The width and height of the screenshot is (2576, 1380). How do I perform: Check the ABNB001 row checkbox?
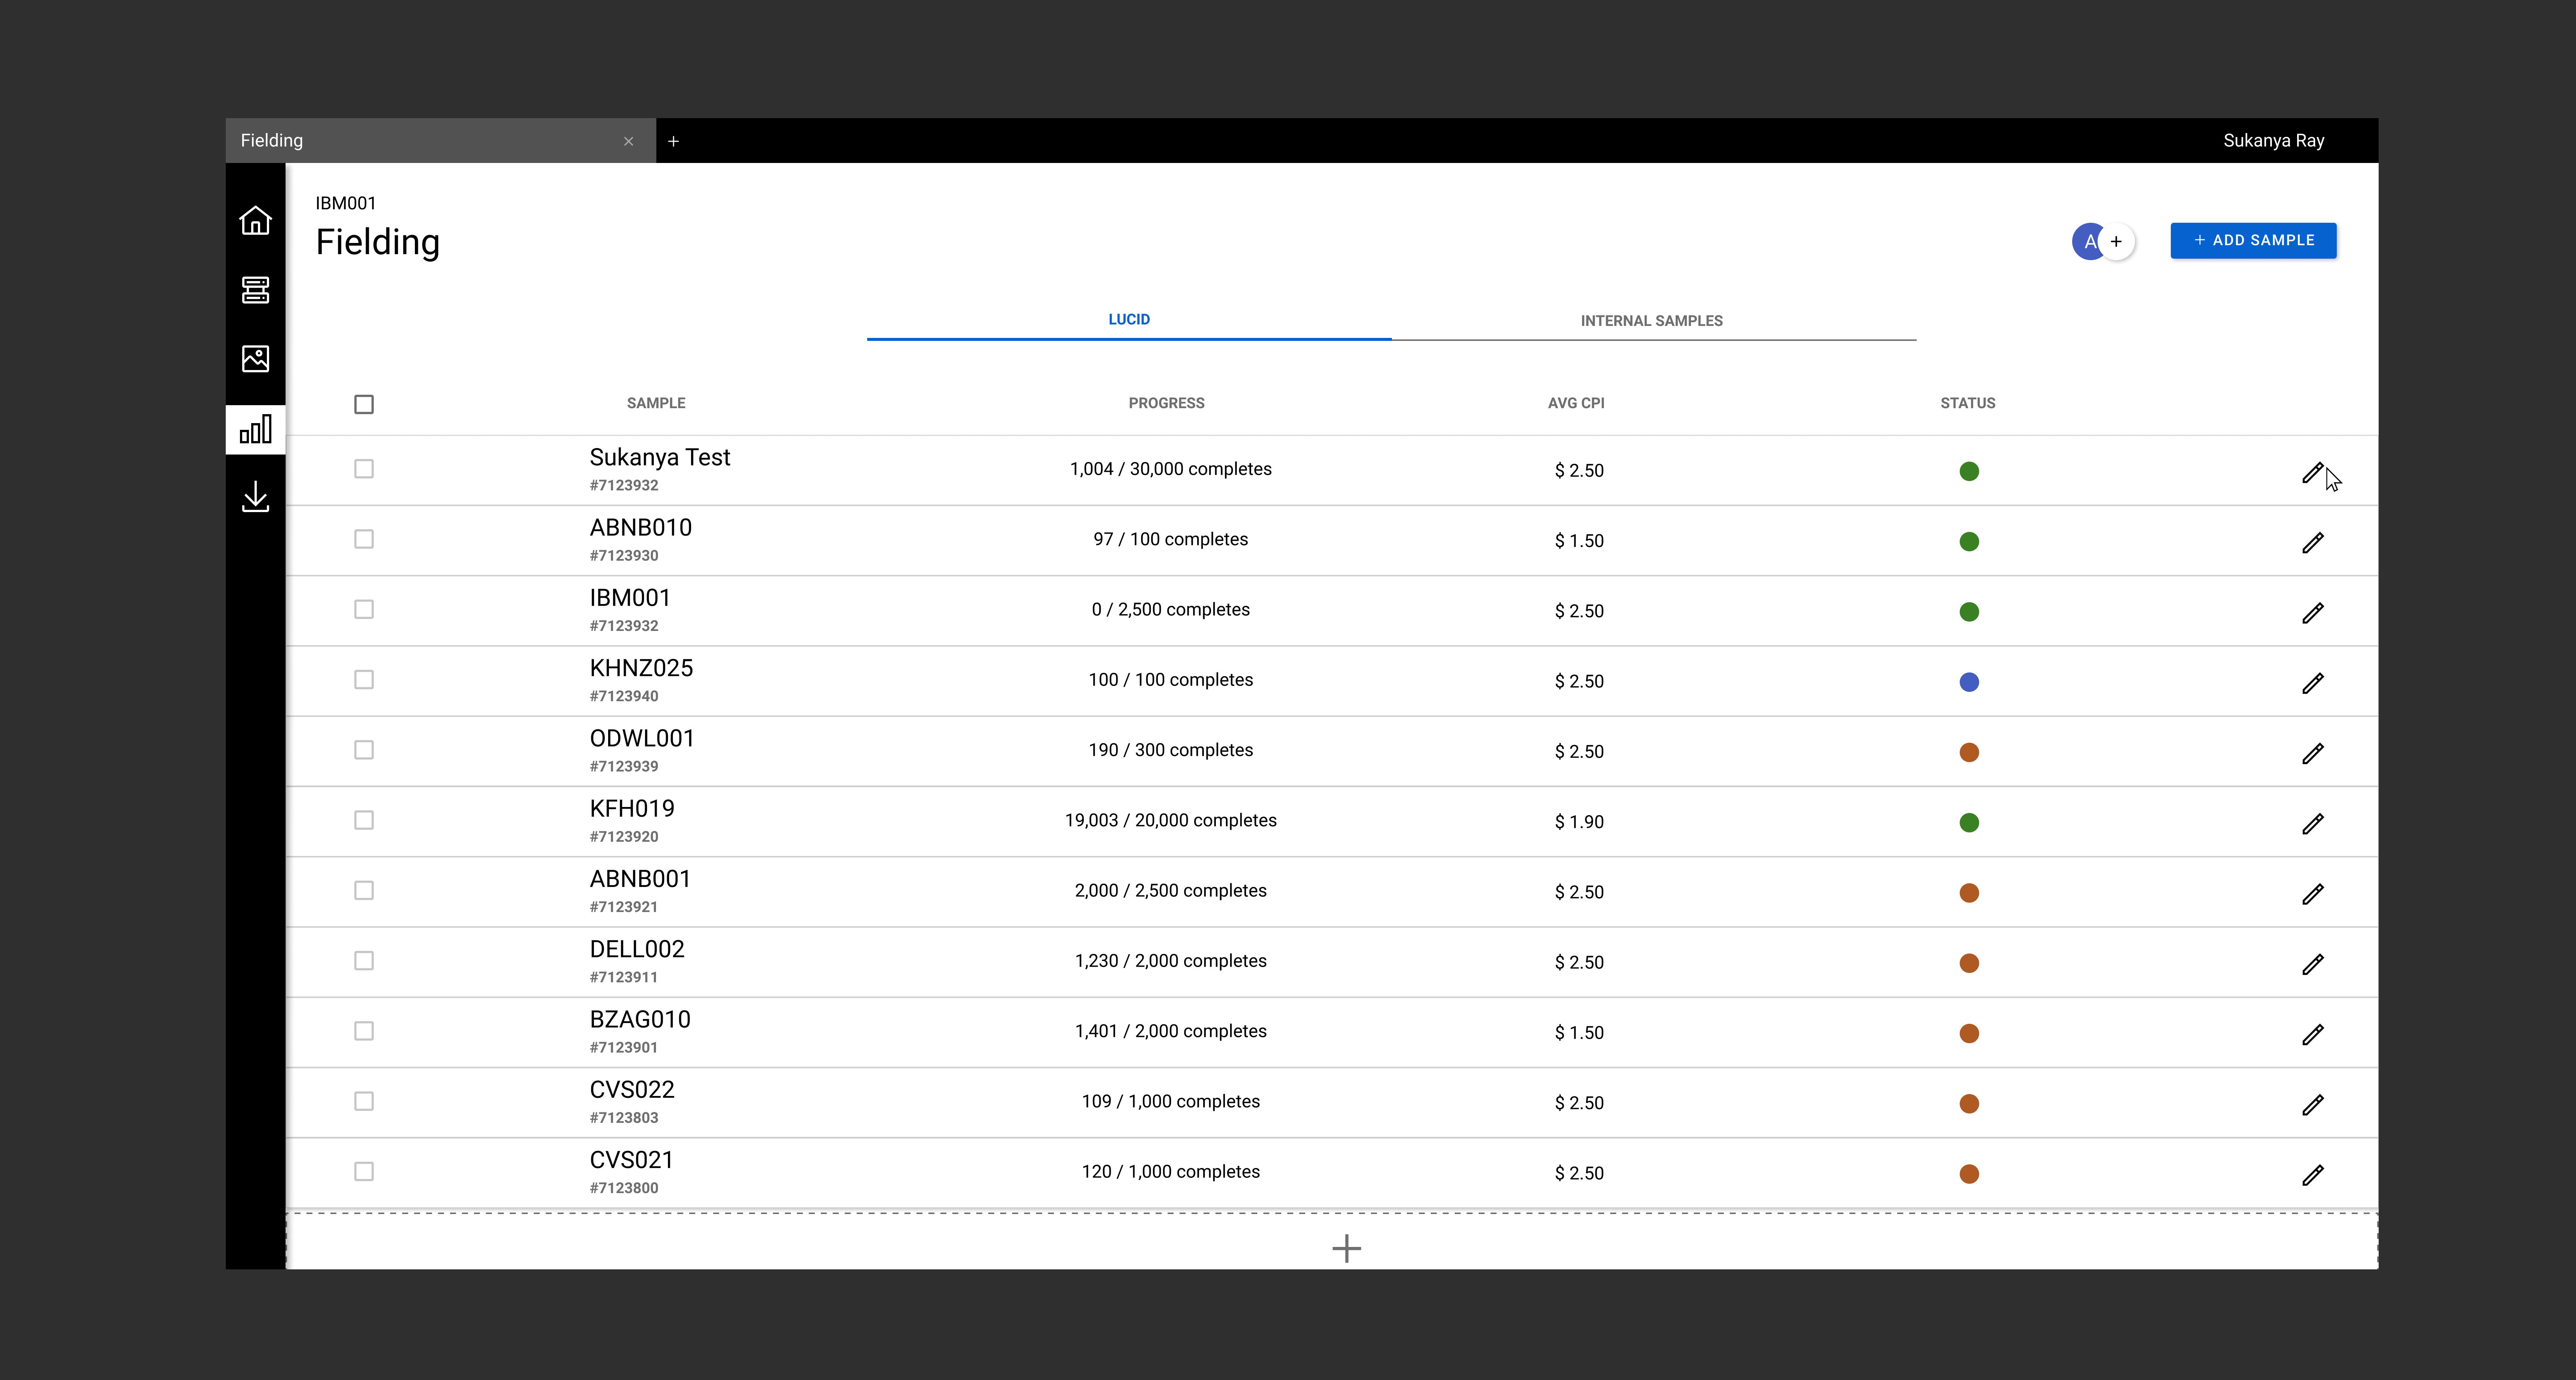pyautogui.click(x=364, y=890)
